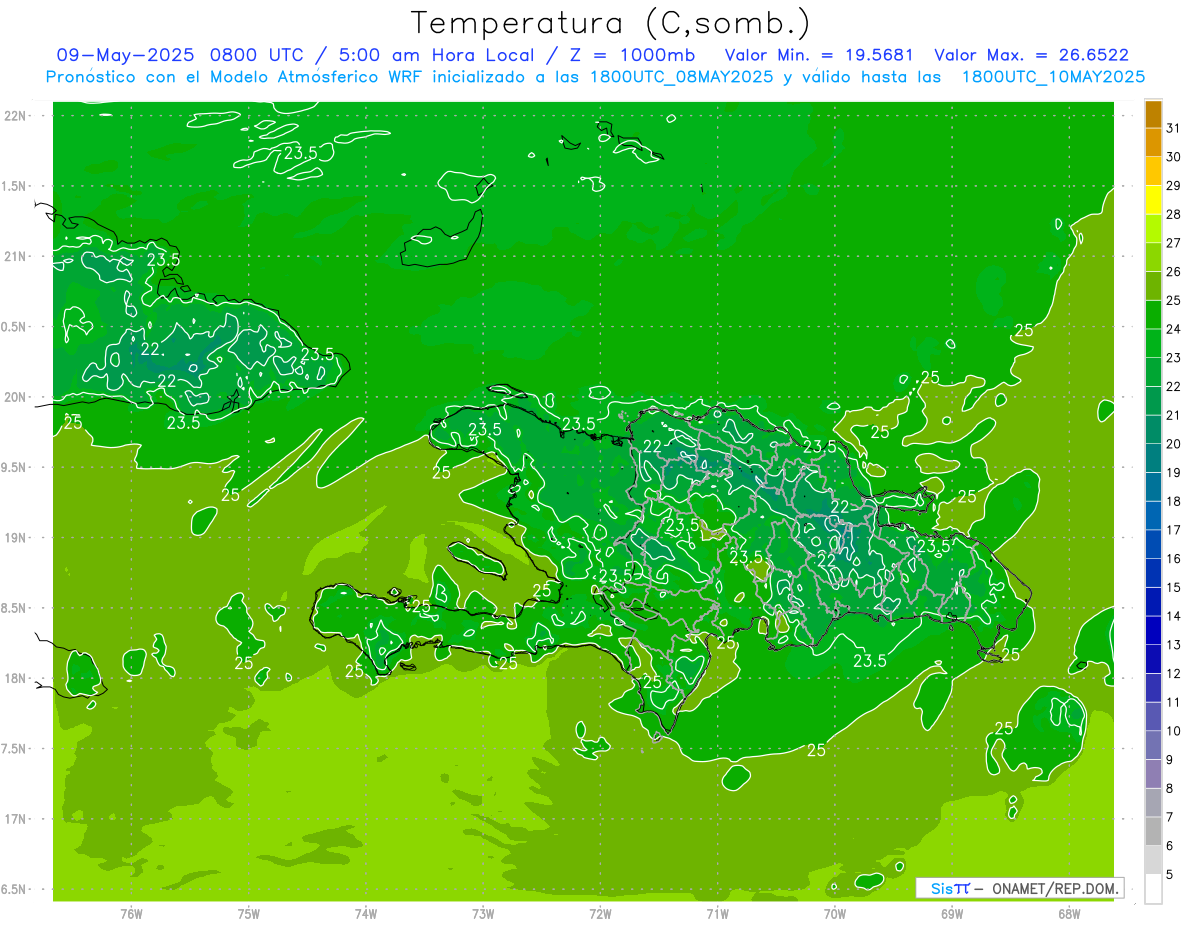Click the "21N" latitude axis label
The width and height of the screenshot is (1200, 927).
pyautogui.click(x=15, y=256)
